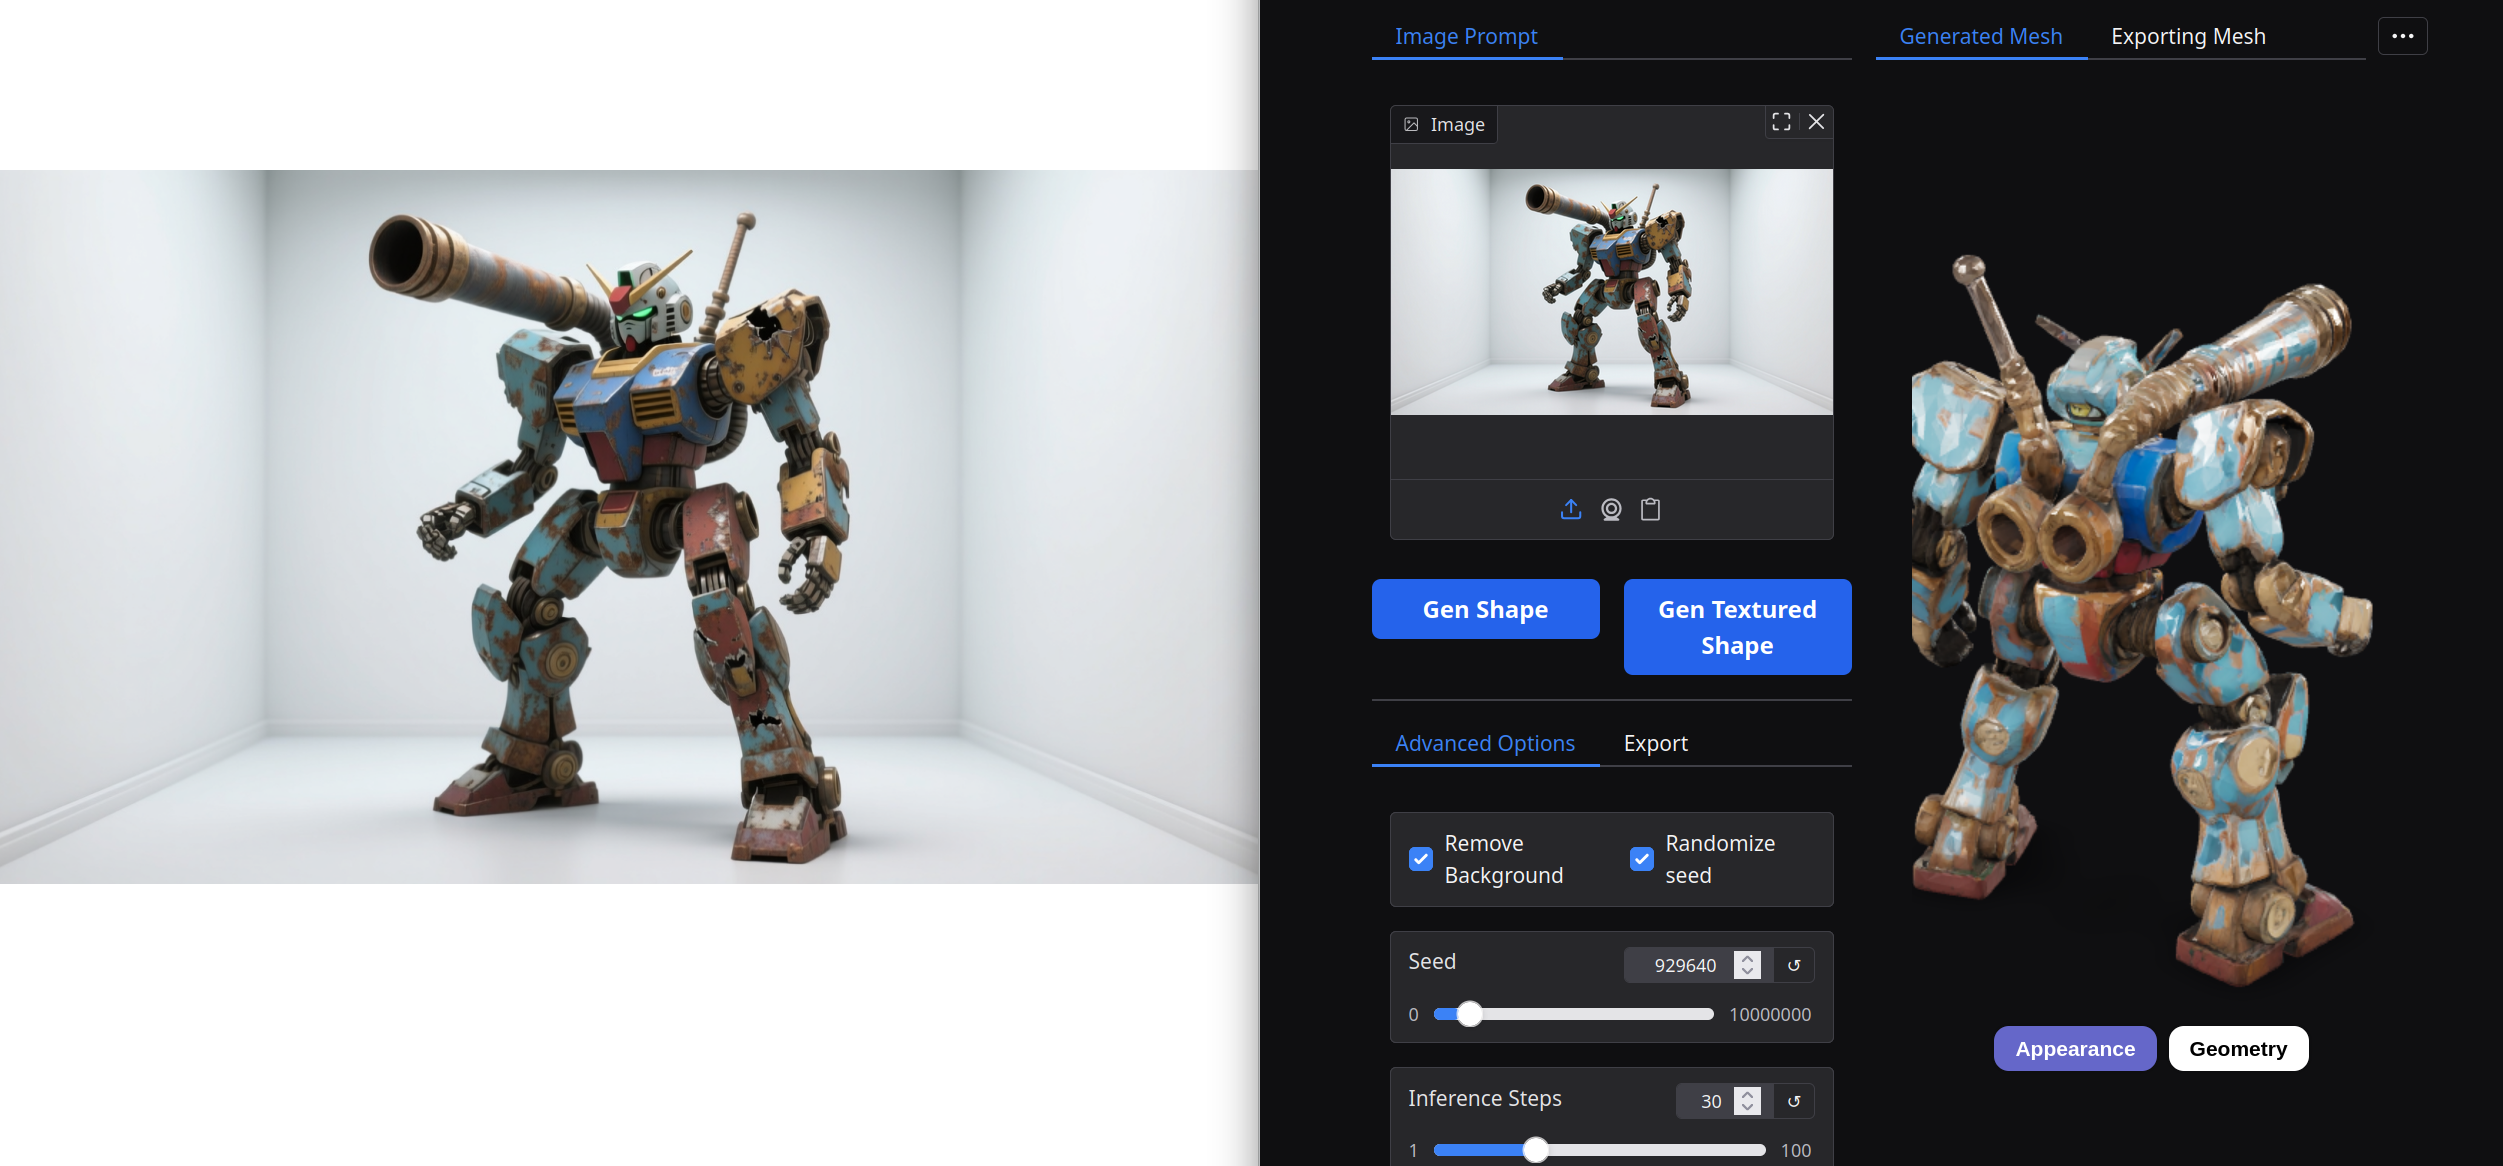The height and width of the screenshot is (1166, 2503).
Task: Reset the Seed value with the undo arrow
Action: coord(1794,965)
